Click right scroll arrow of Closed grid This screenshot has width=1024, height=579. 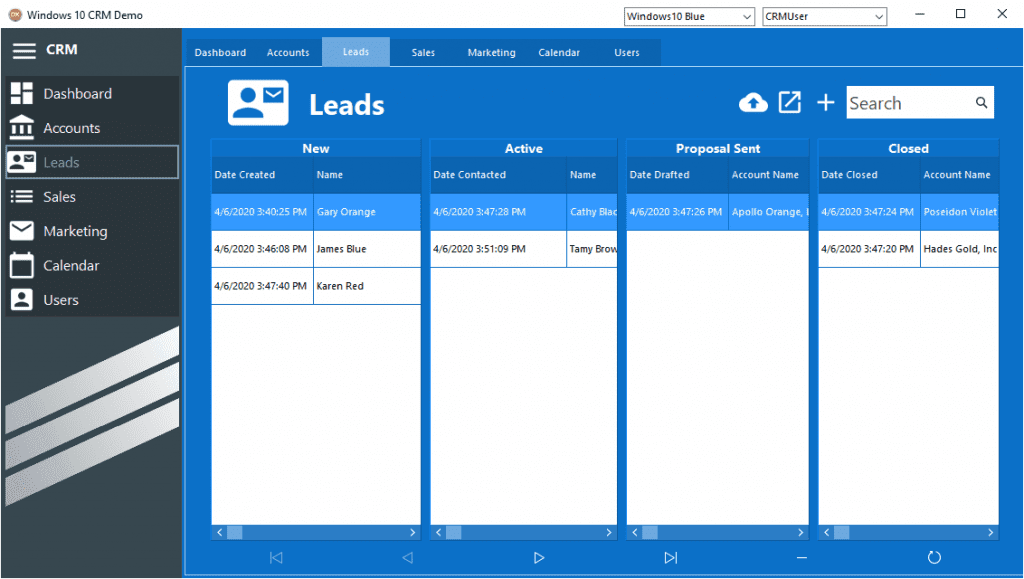[x=991, y=533]
